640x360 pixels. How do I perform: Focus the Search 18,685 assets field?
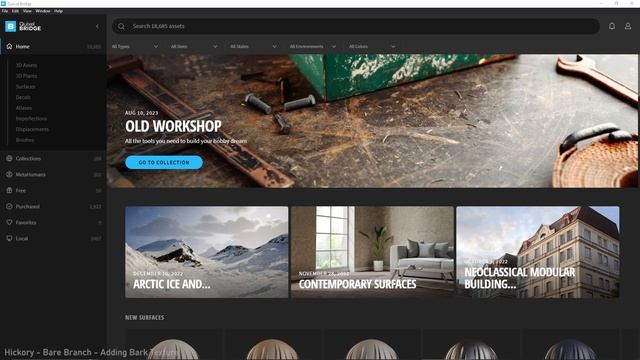356,26
